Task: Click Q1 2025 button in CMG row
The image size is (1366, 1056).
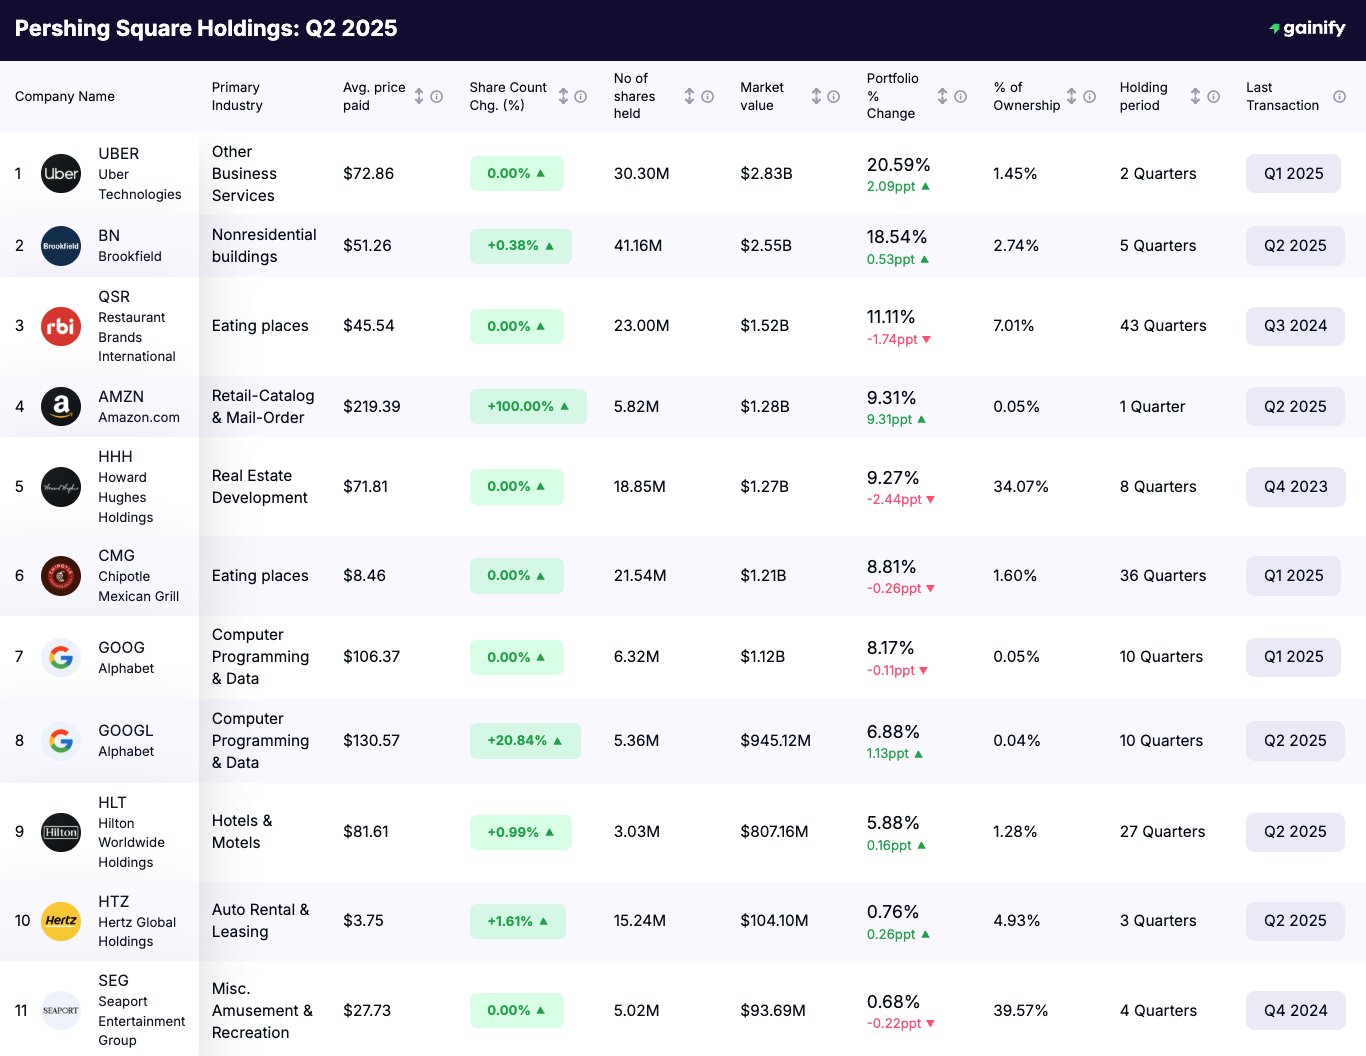Action: pos(1293,576)
